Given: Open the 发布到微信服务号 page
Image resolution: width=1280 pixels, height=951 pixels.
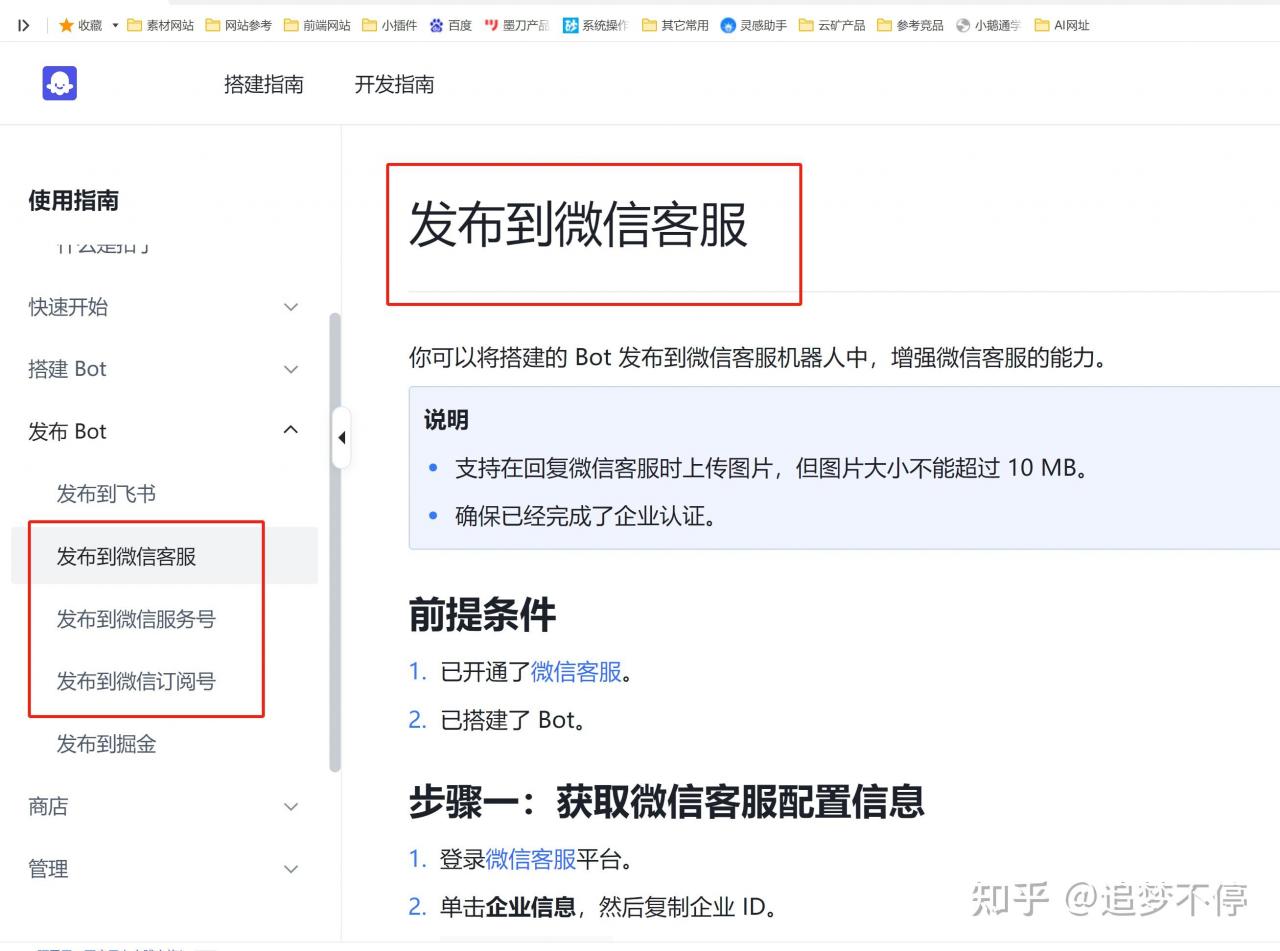Looking at the screenshot, I should click(x=136, y=619).
